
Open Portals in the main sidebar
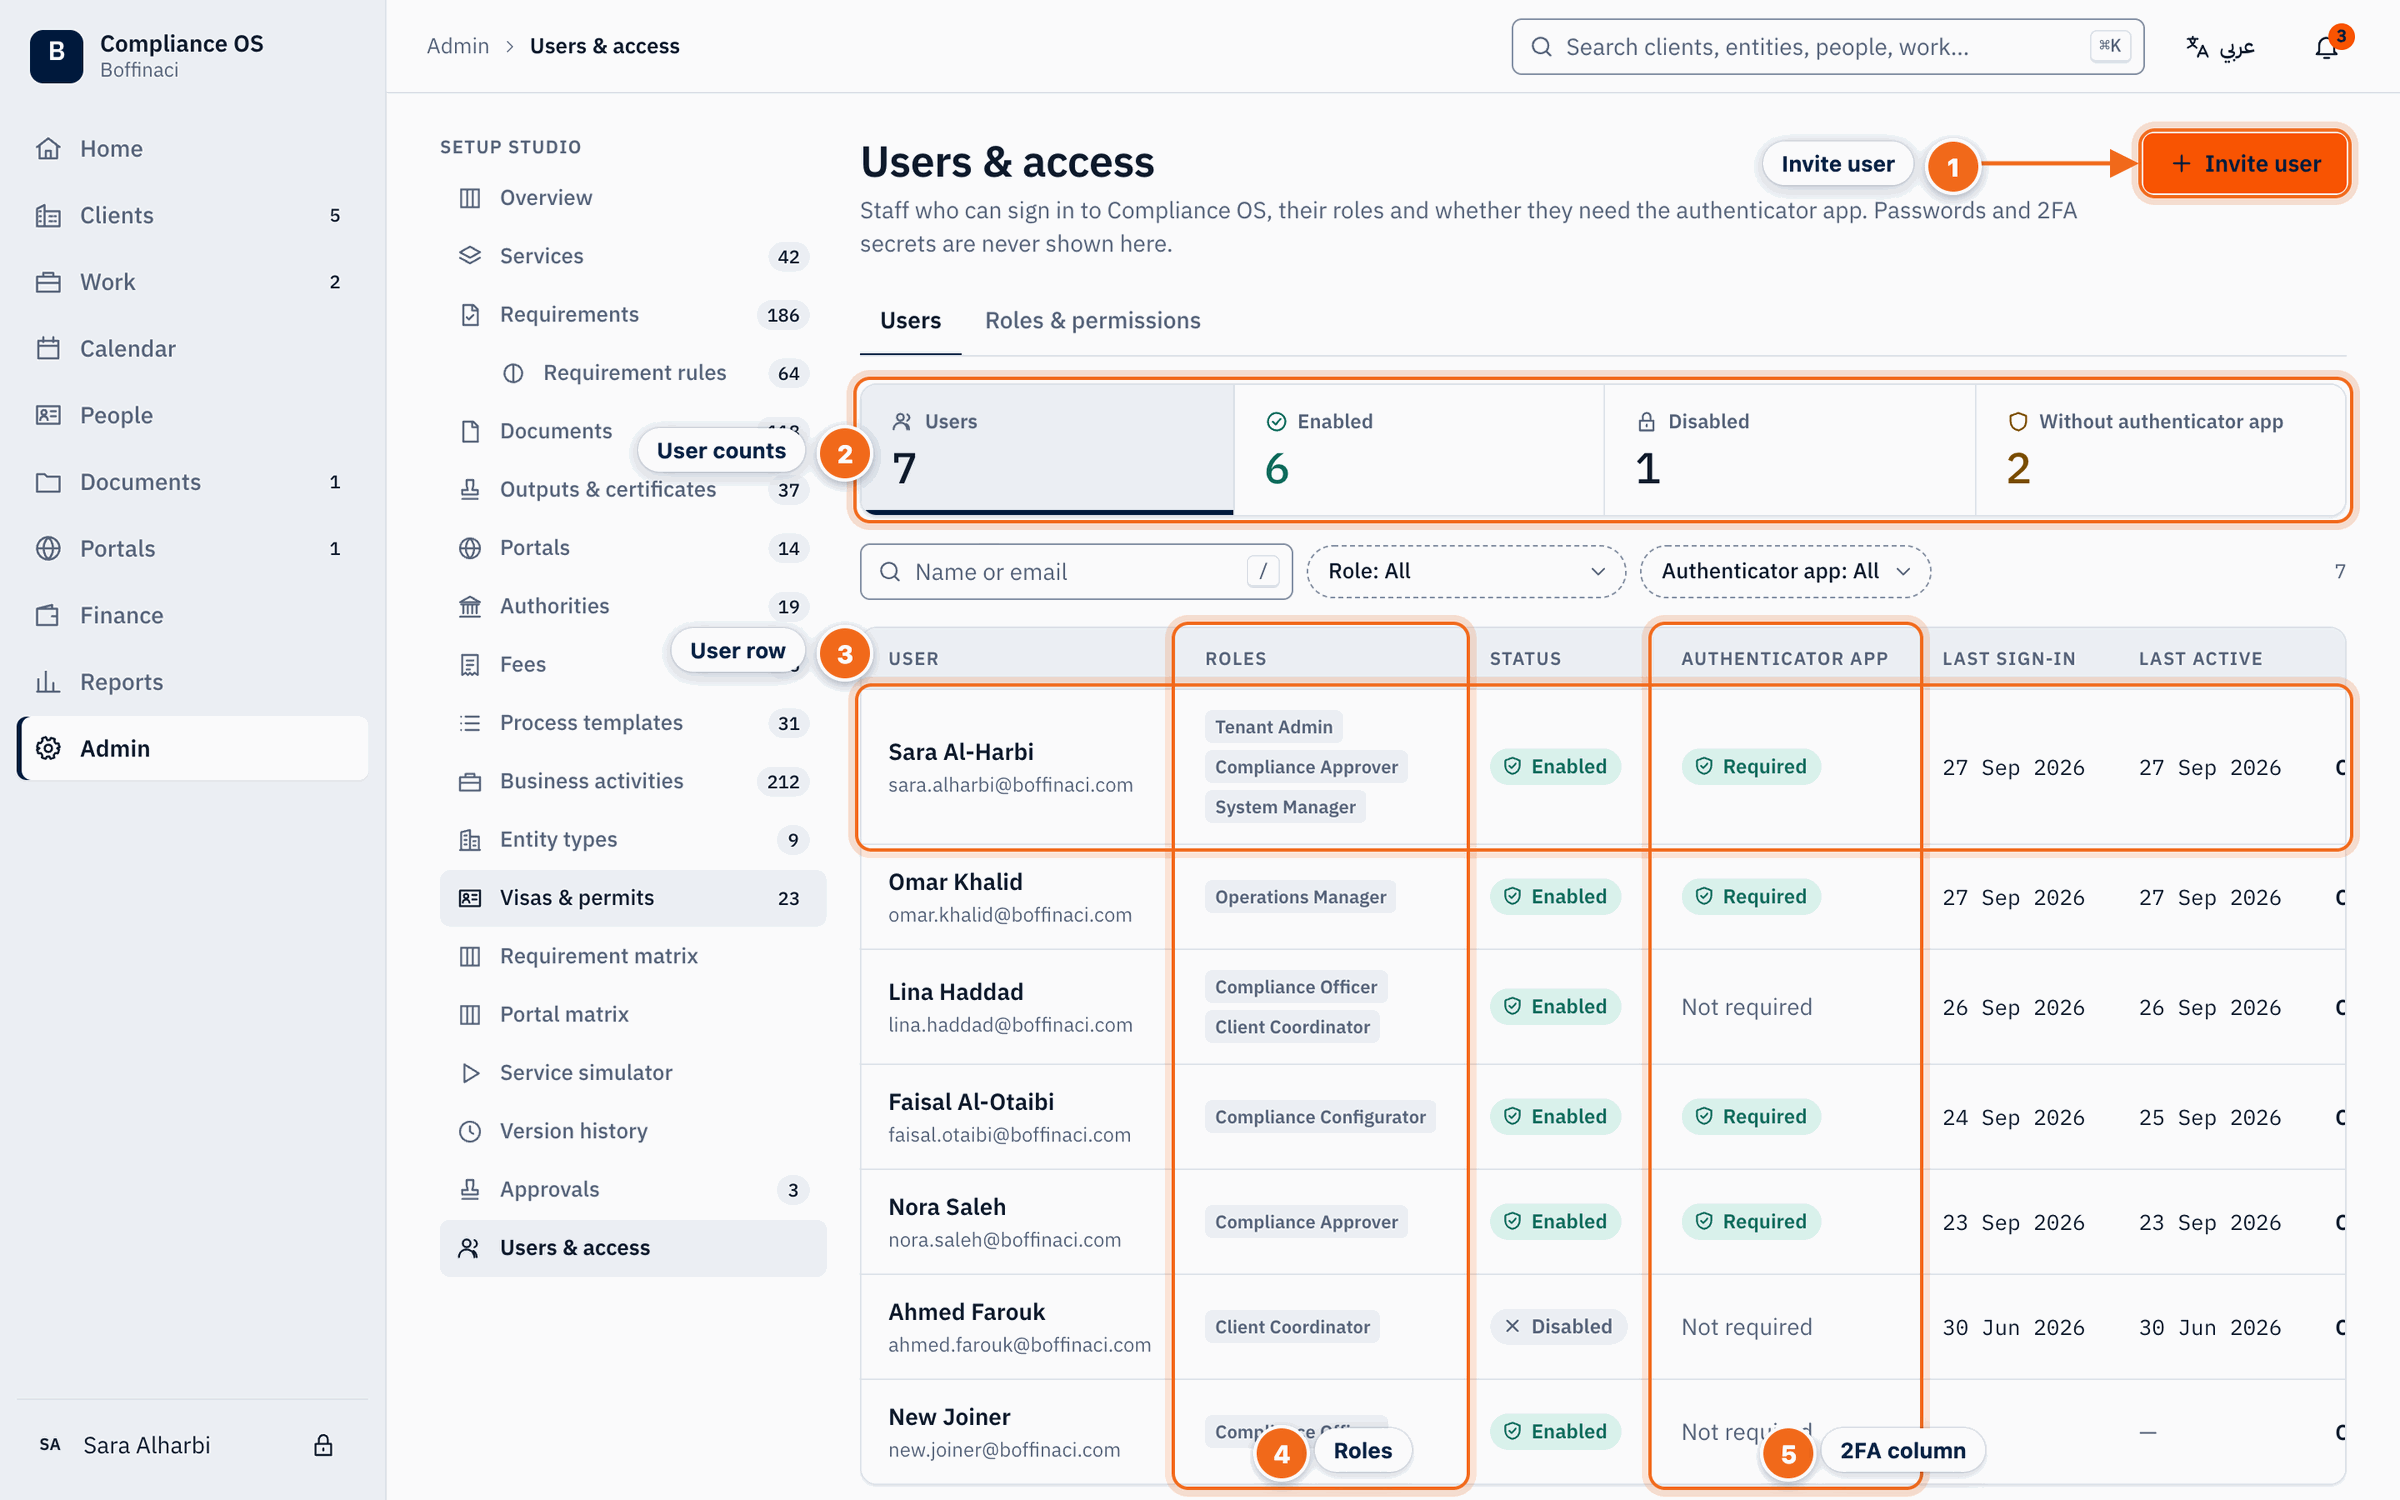pyautogui.click(x=193, y=548)
